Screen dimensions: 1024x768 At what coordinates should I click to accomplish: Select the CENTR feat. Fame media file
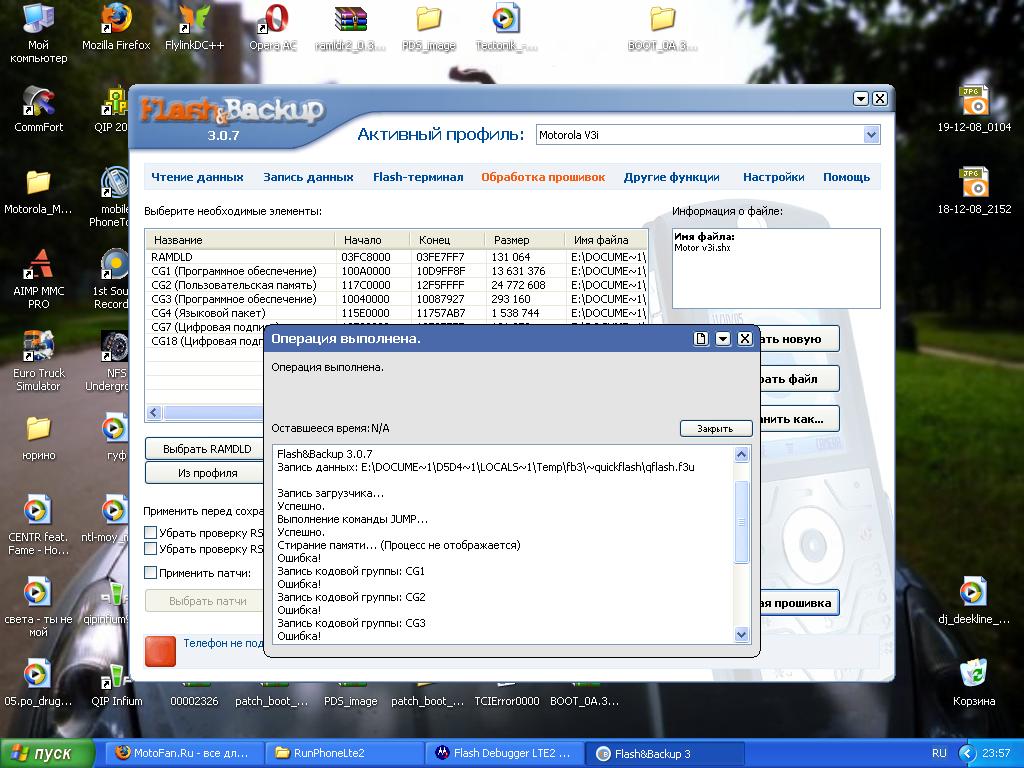tap(38, 526)
